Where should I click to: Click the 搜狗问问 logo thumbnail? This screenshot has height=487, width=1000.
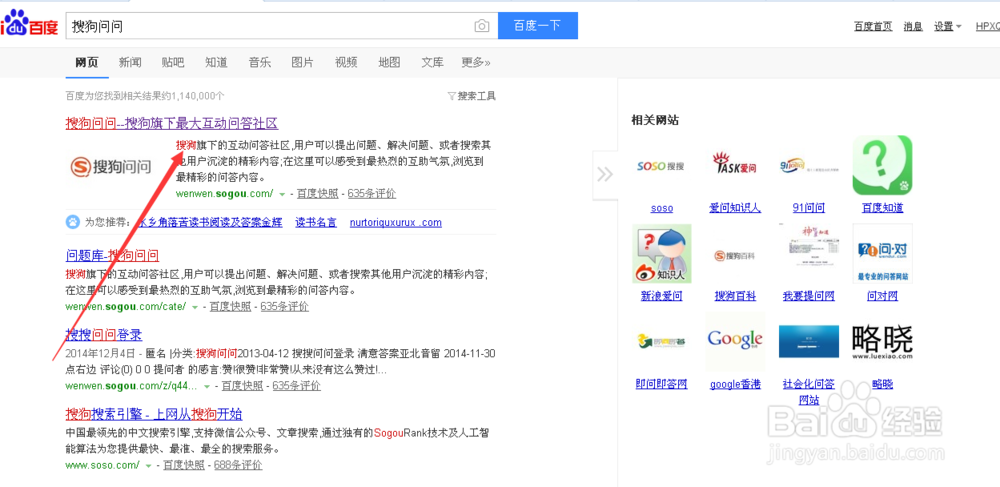(111, 167)
